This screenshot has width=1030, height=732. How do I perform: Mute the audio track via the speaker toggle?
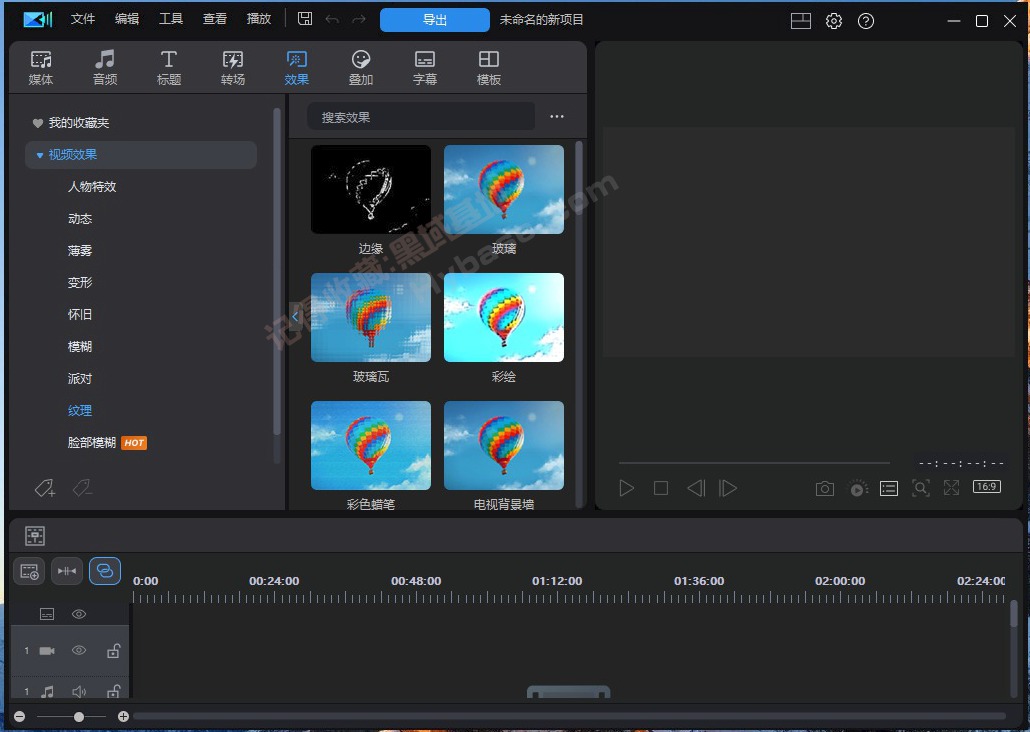[x=79, y=691]
